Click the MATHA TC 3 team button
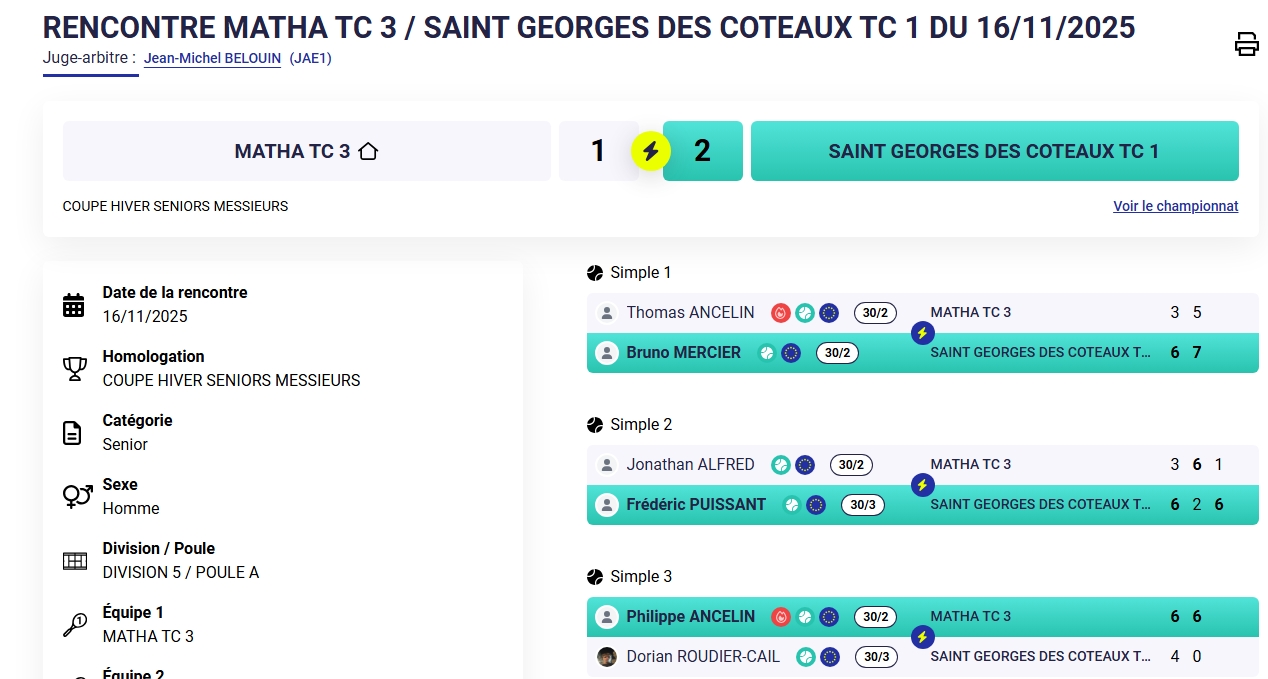The image size is (1268, 679). pos(306,151)
